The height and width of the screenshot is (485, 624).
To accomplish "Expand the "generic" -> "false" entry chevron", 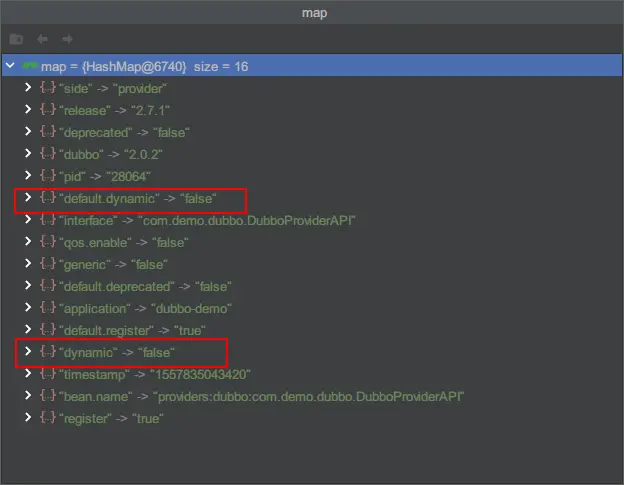I will [x=28, y=263].
